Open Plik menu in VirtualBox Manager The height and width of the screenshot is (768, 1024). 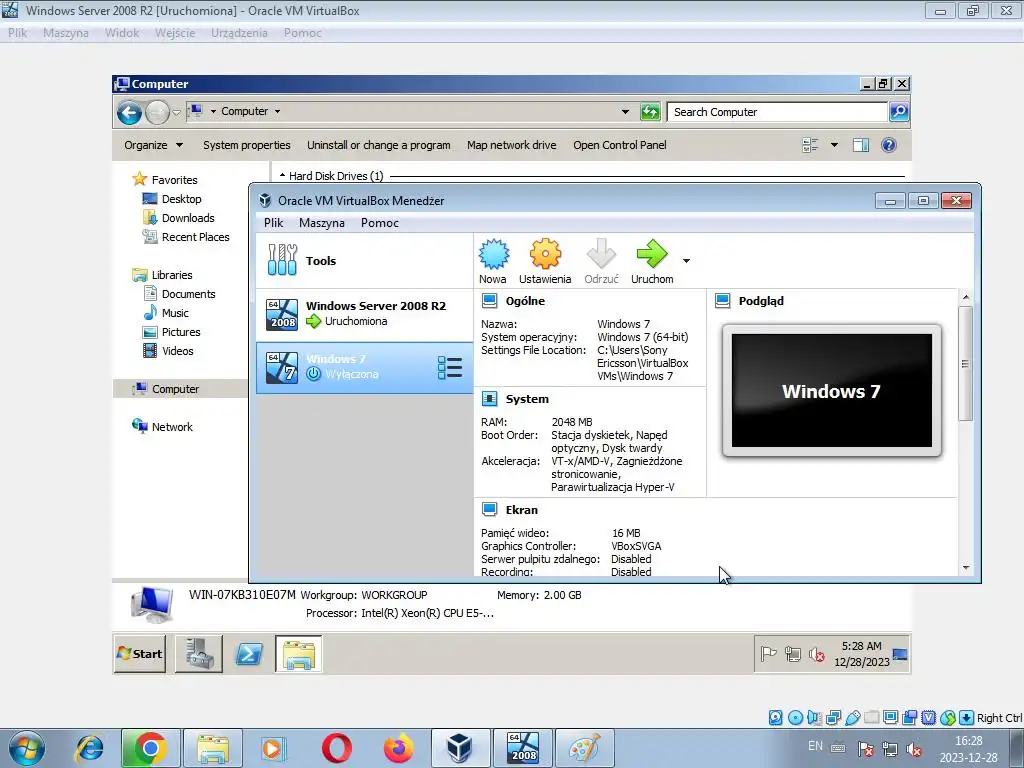273,223
